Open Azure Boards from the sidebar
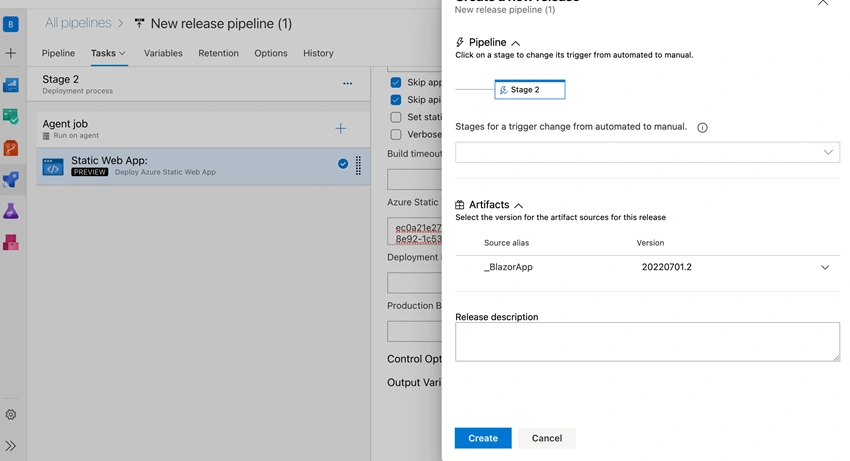 [x=11, y=116]
